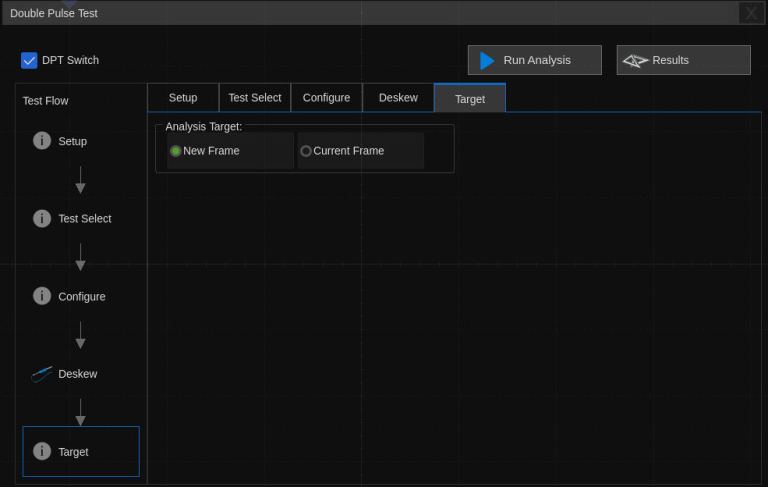Go to the Configure tab

tap(326, 98)
